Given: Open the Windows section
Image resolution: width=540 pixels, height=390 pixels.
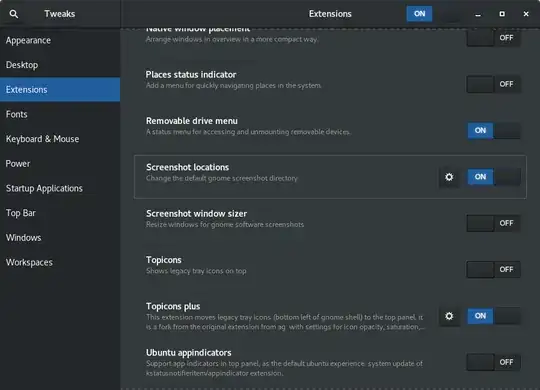Looking at the screenshot, I should click(x=60, y=238).
